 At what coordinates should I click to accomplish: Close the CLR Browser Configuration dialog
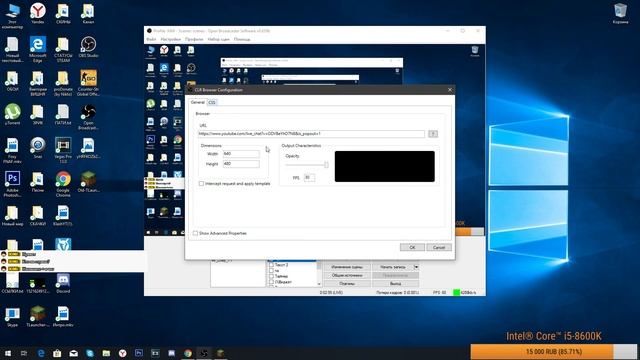[450, 90]
